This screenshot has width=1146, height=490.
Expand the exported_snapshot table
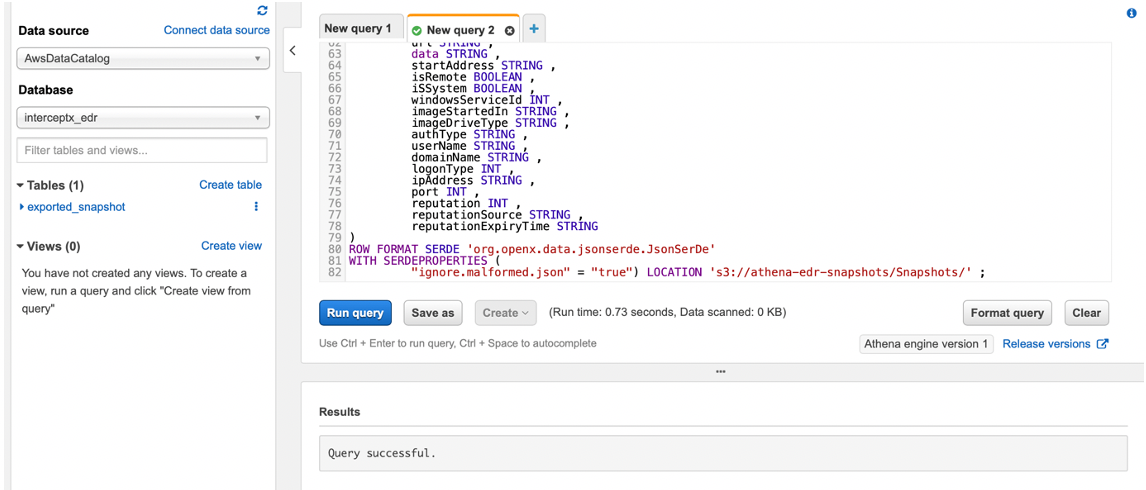pos(22,207)
